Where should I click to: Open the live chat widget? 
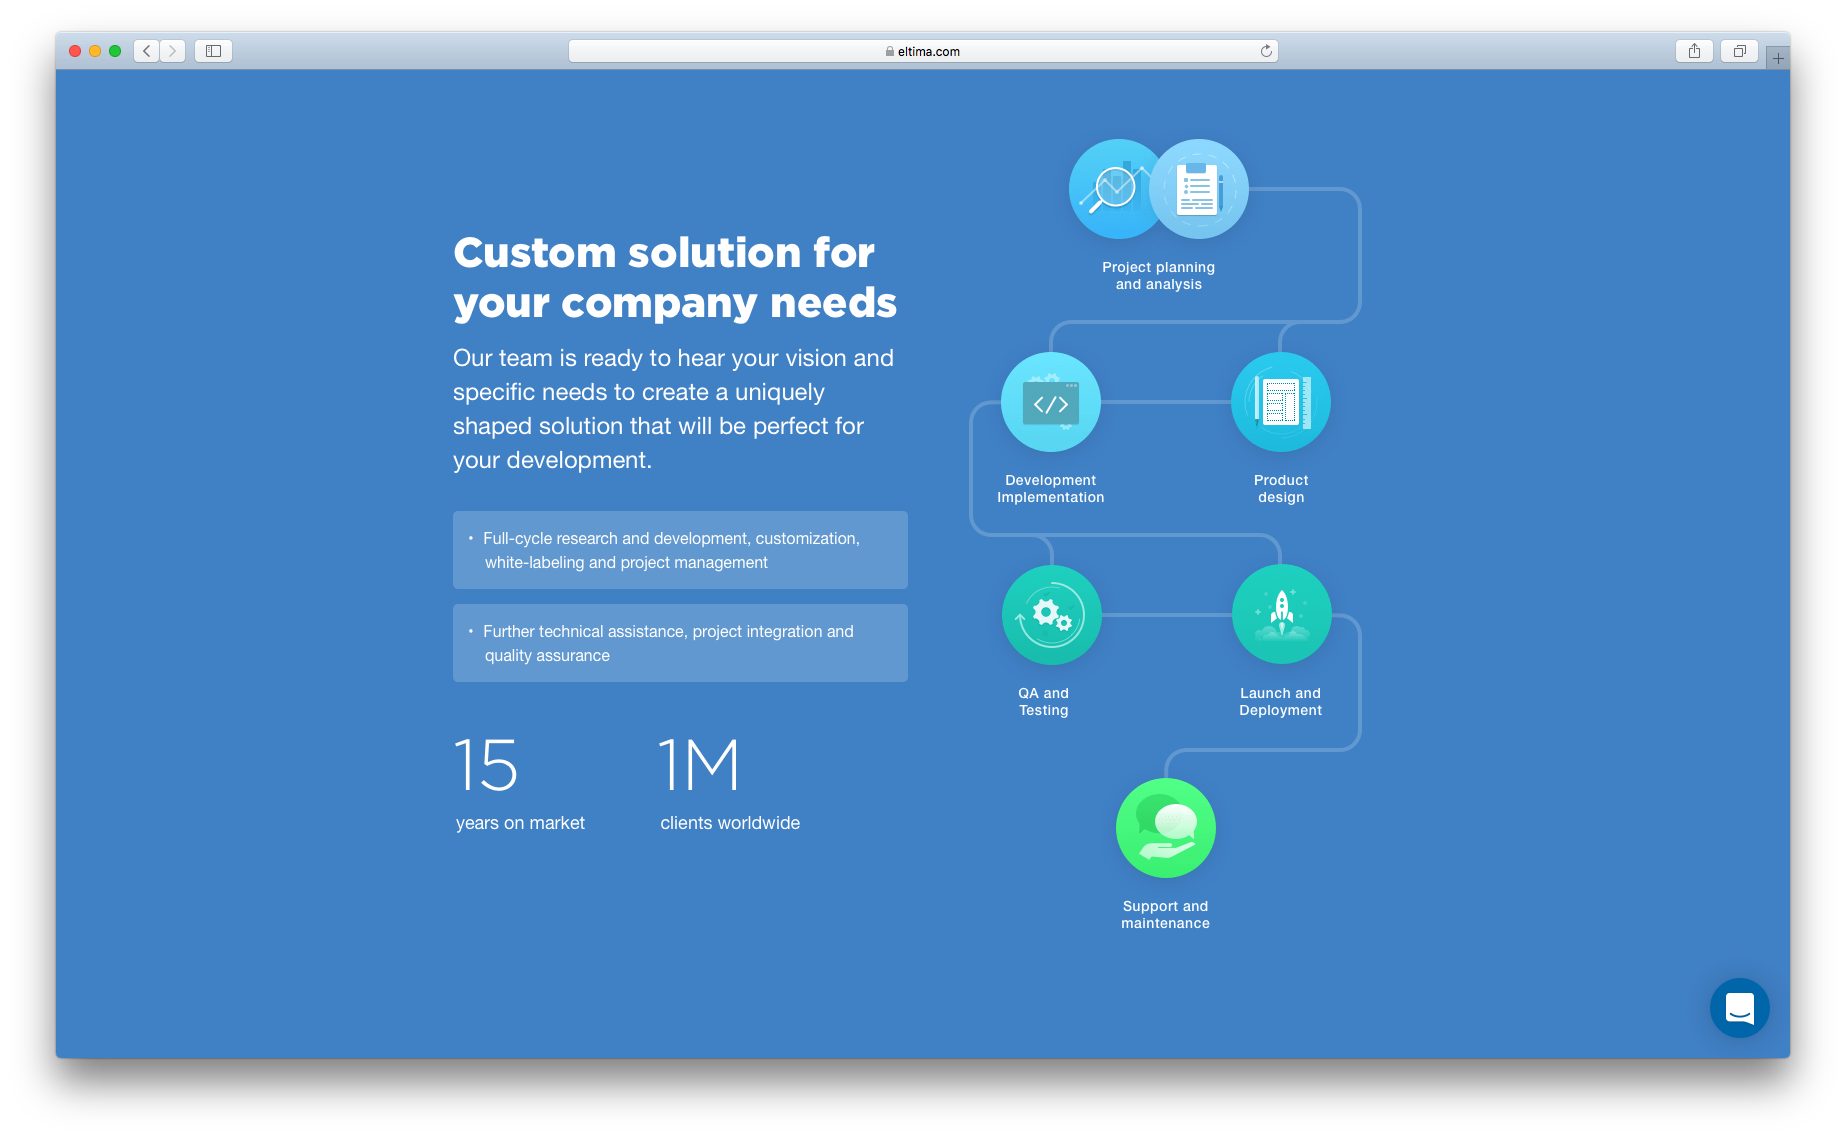click(x=1739, y=1008)
